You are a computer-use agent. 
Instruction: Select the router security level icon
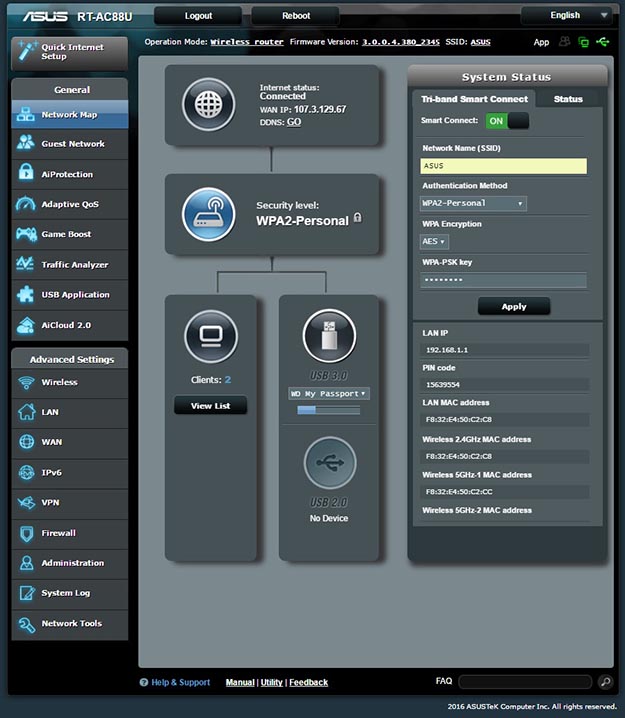click(x=208, y=214)
